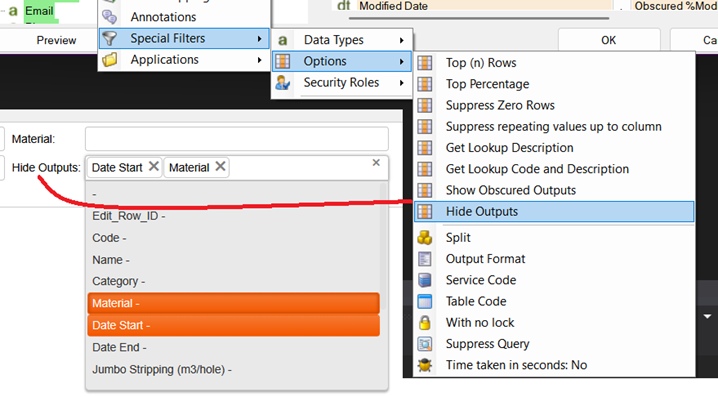Click the Service Code database icon
The height and width of the screenshot is (397, 718).
(424, 280)
